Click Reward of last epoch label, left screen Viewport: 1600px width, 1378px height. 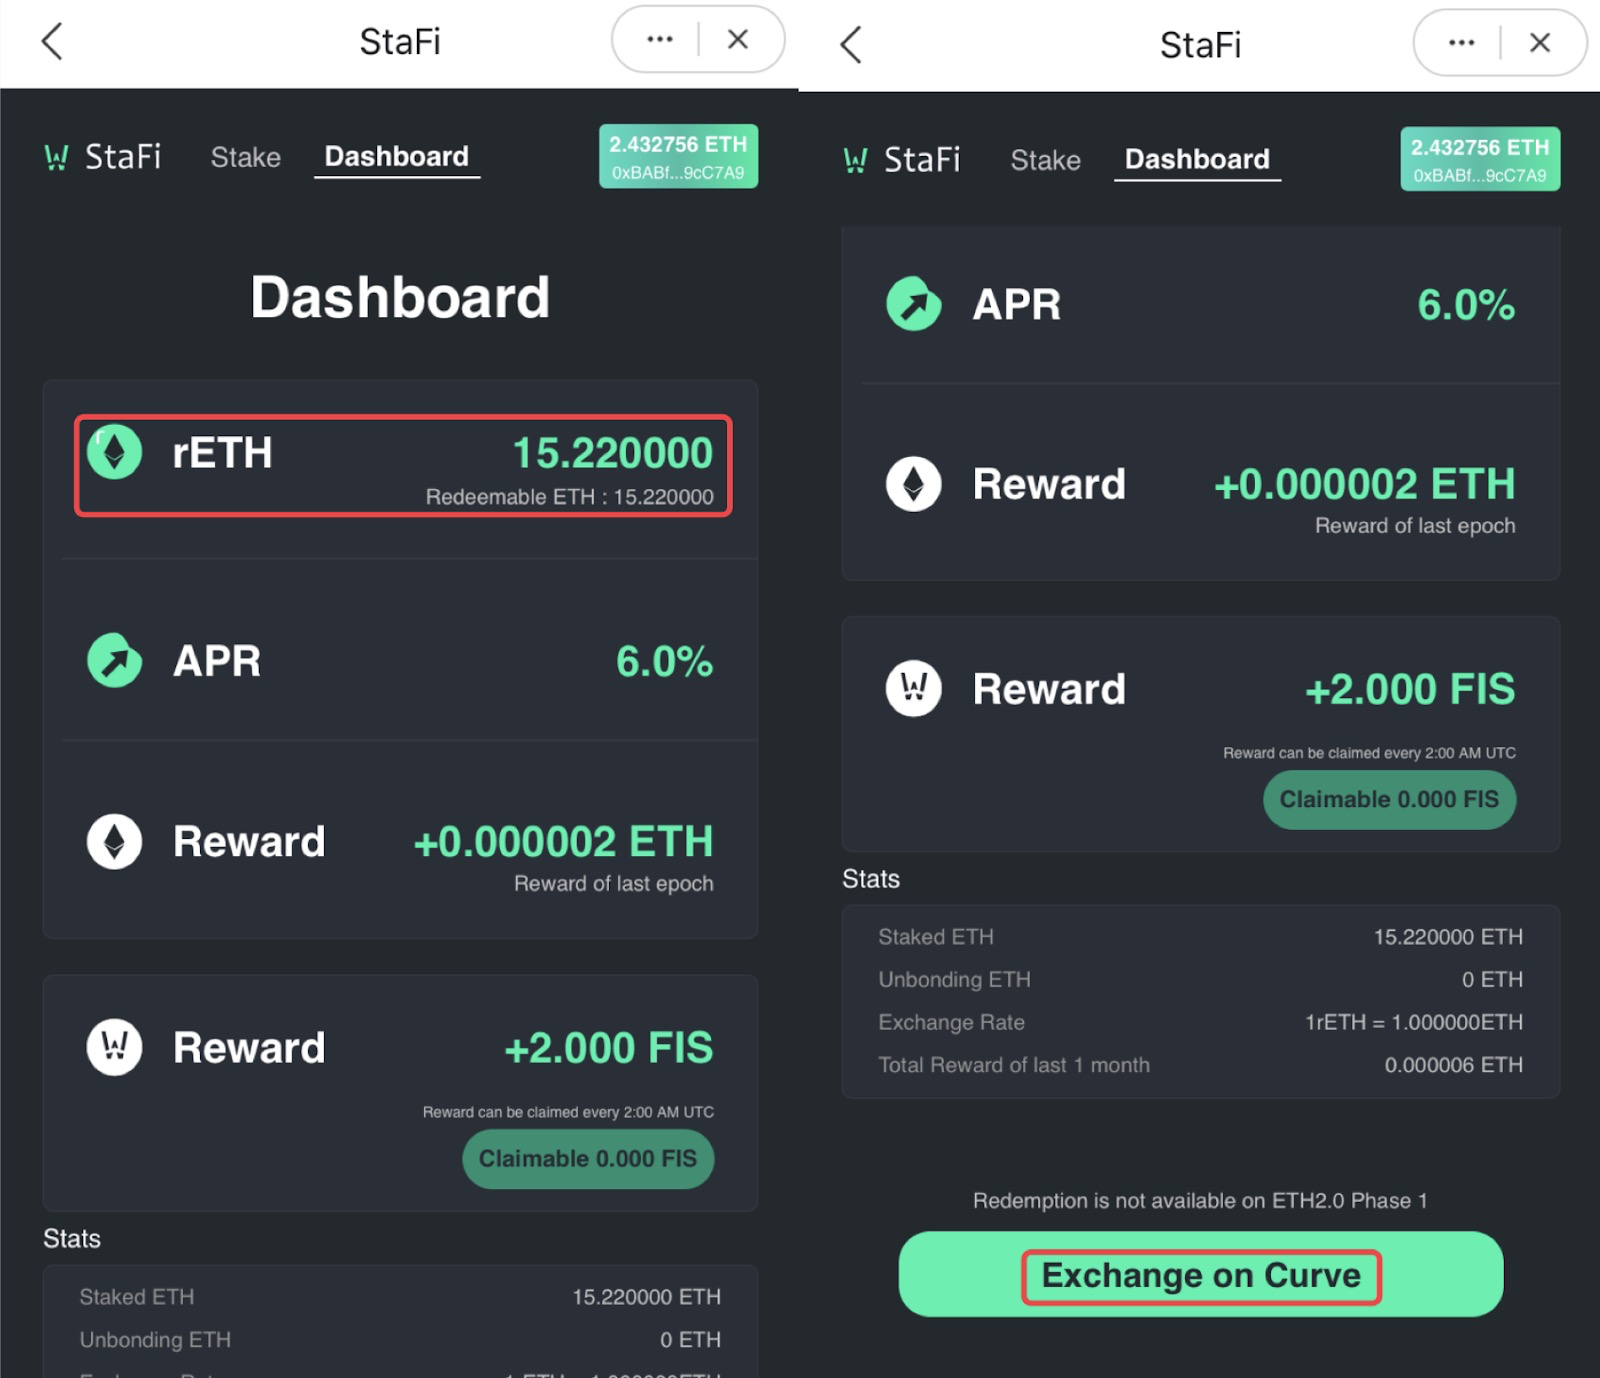point(614,884)
